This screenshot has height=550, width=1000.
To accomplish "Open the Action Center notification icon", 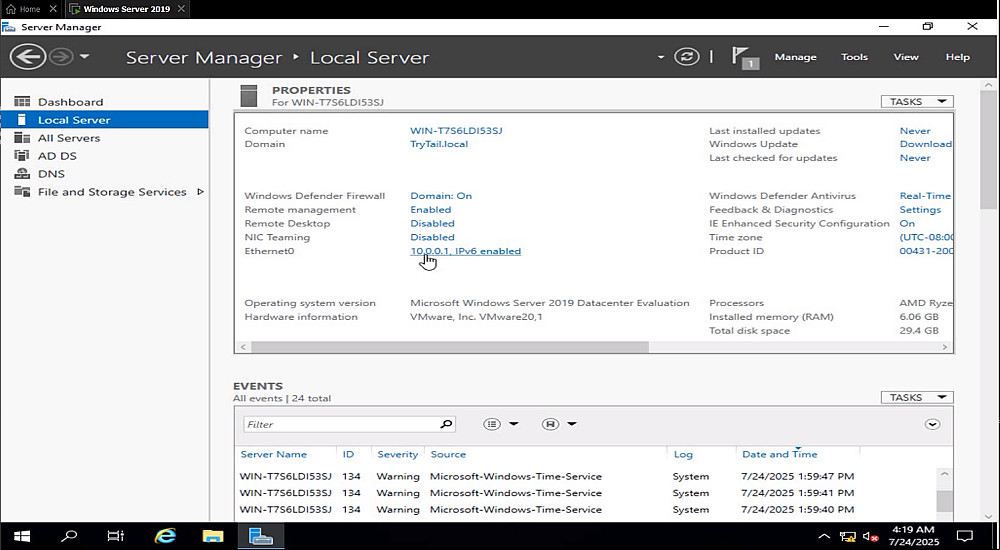I will click(966, 536).
